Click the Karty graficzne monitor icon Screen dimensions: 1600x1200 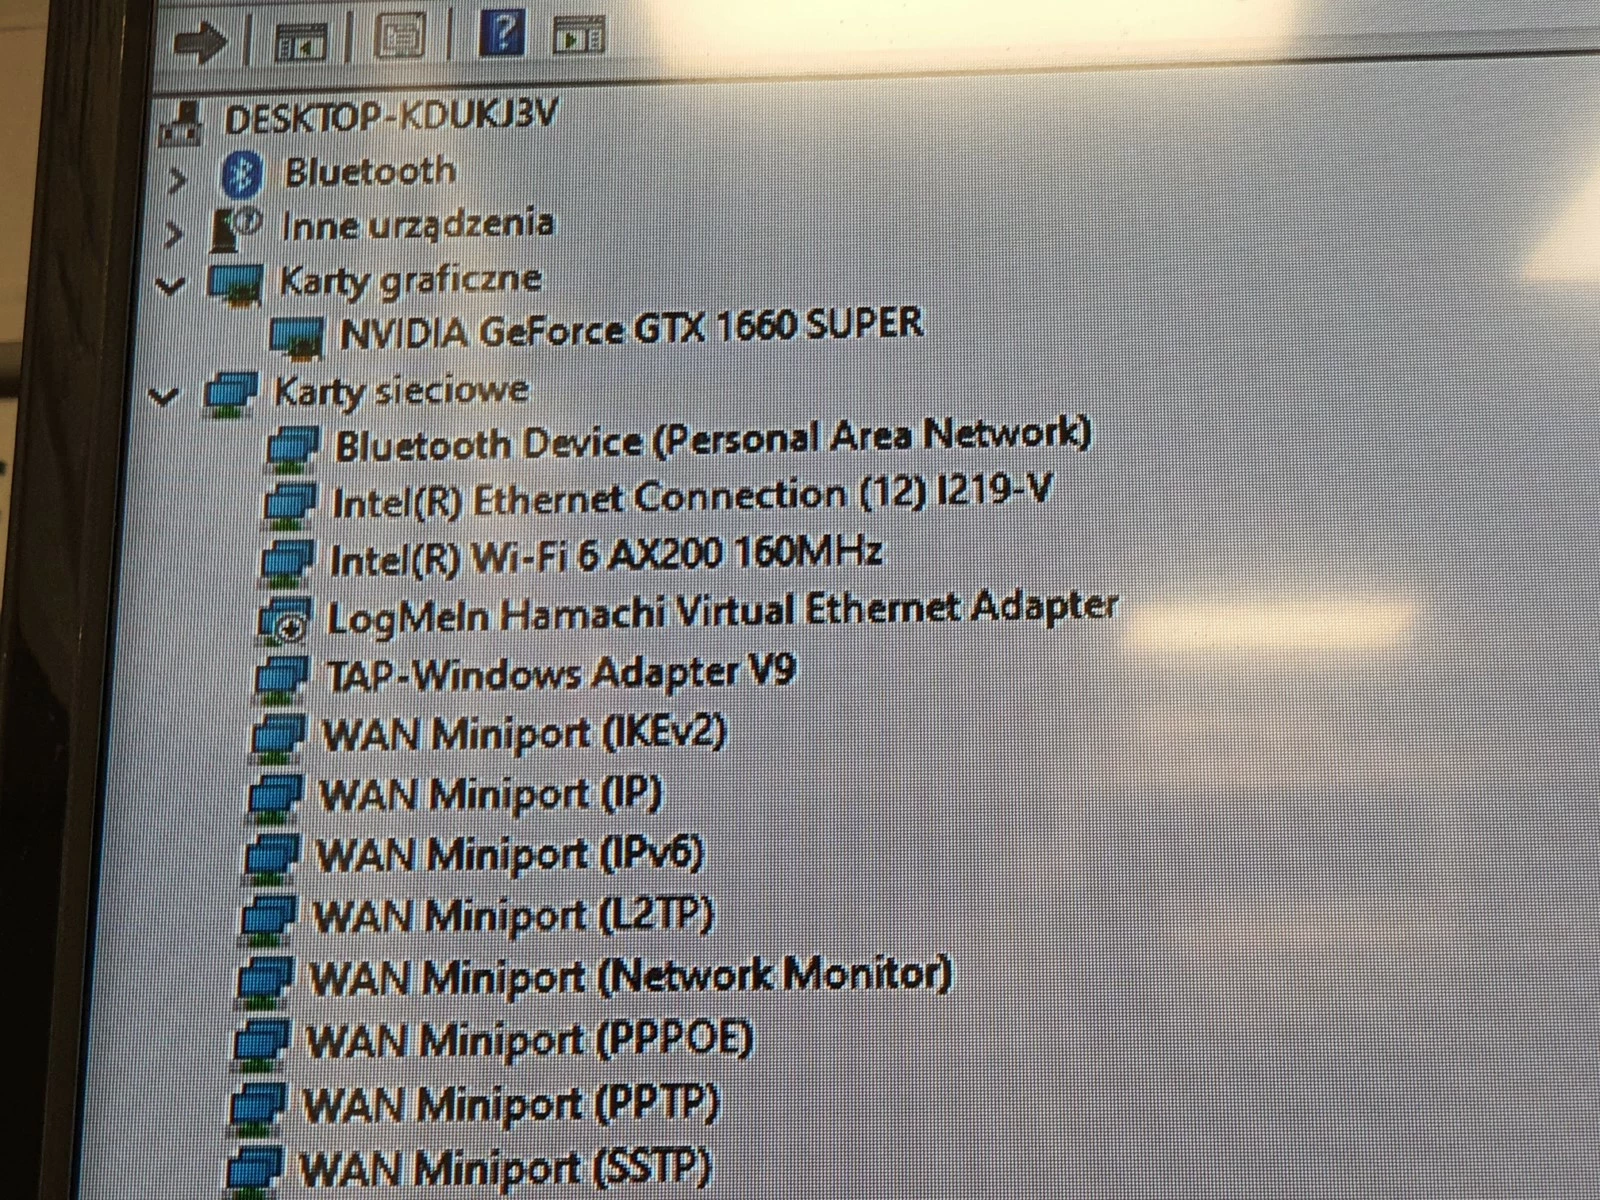click(x=236, y=284)
